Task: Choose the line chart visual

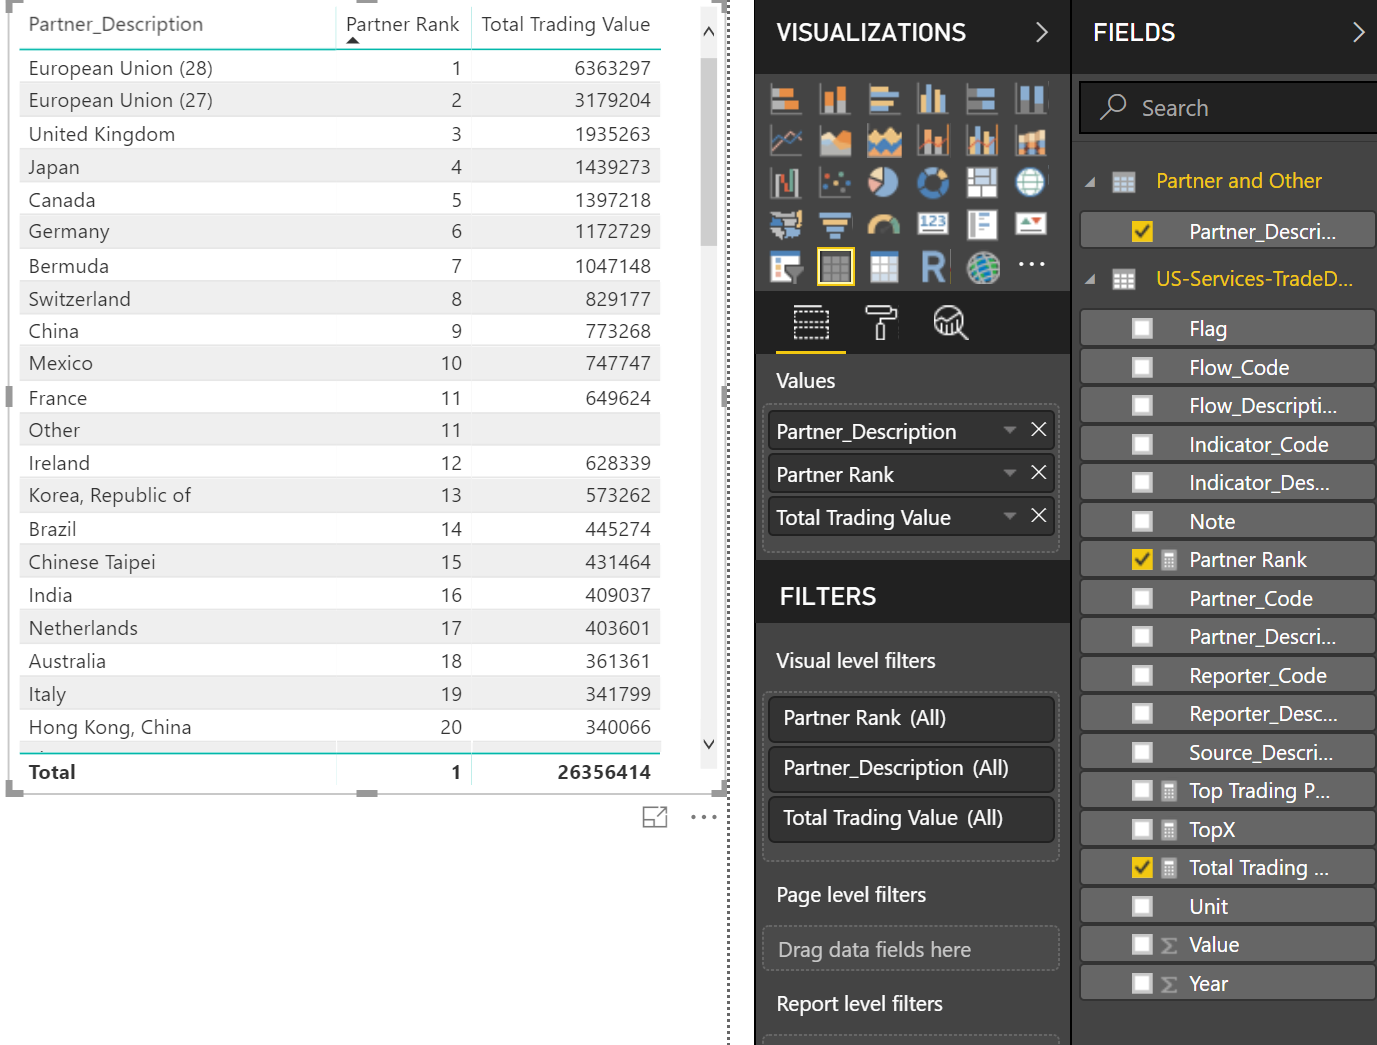Action: tap(786, 141)
